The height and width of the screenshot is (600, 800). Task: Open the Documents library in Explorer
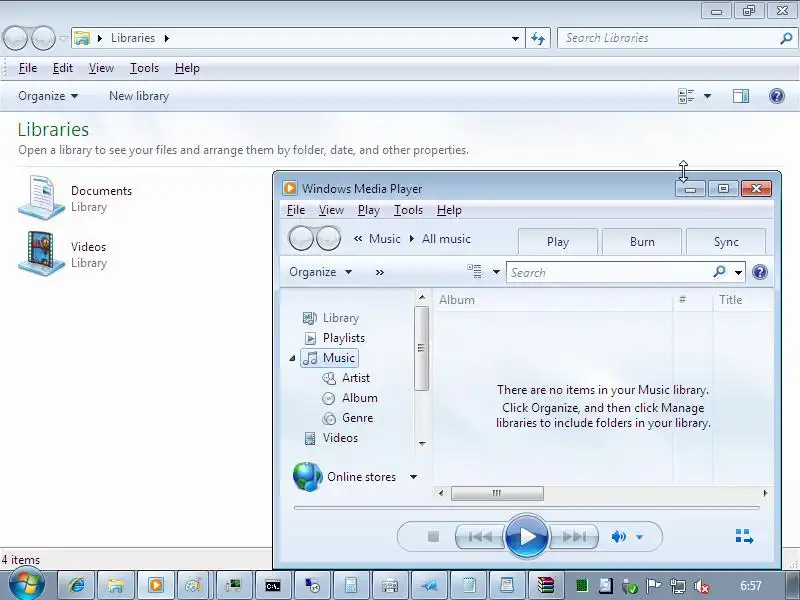click(75, 198)
